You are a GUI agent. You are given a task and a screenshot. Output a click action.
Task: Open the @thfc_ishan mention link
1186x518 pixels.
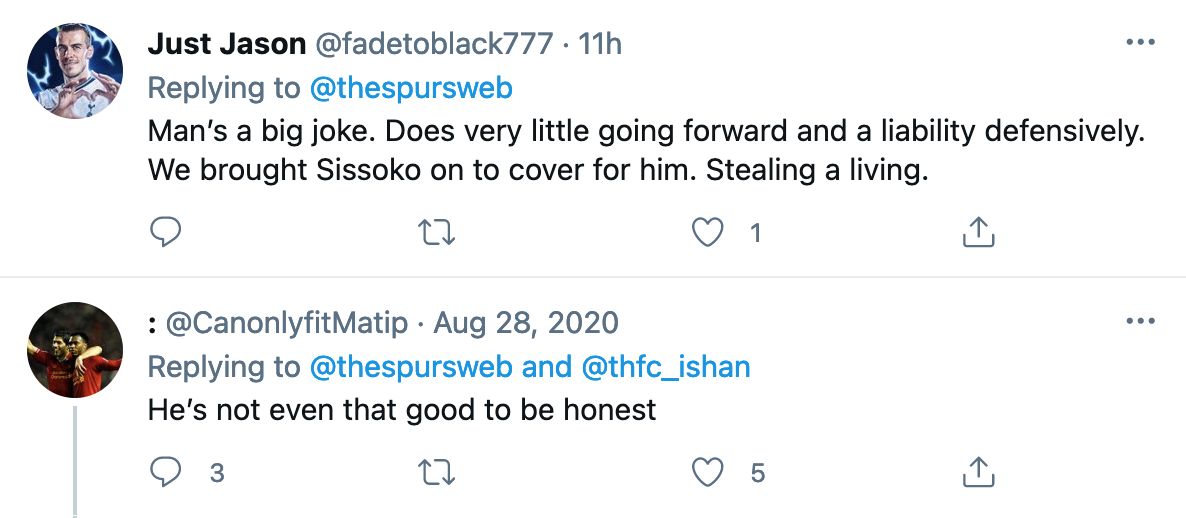click(665, 367)
